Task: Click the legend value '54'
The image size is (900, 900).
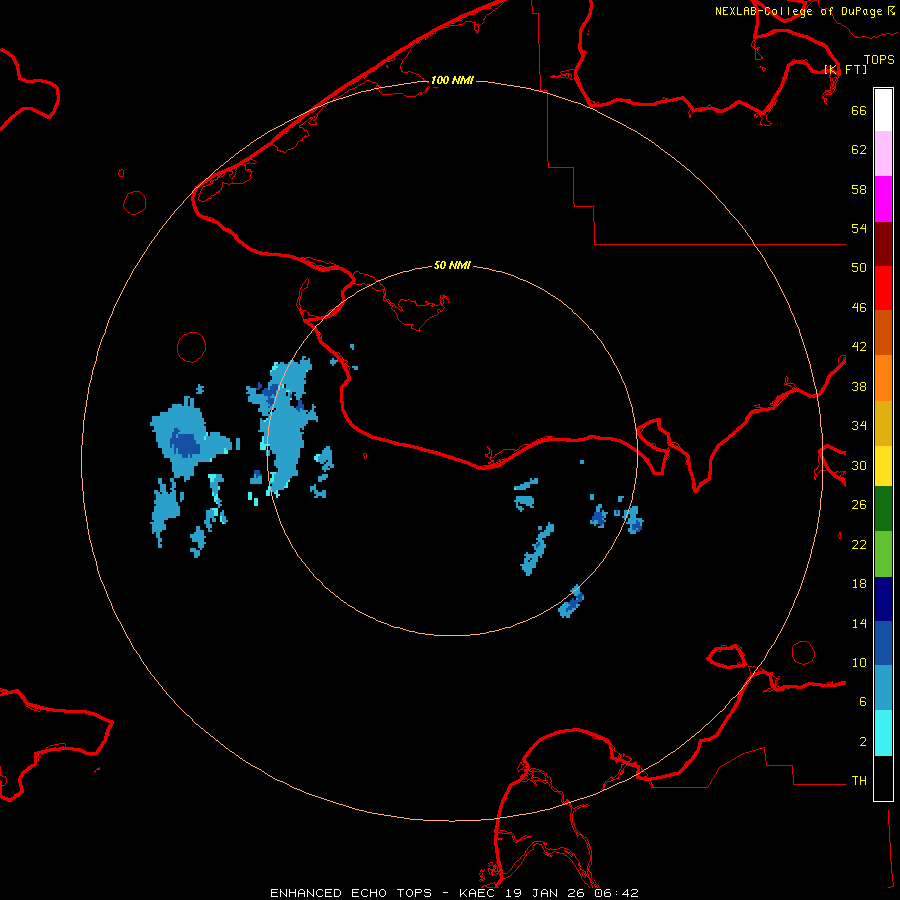Action: click(859, 228)
